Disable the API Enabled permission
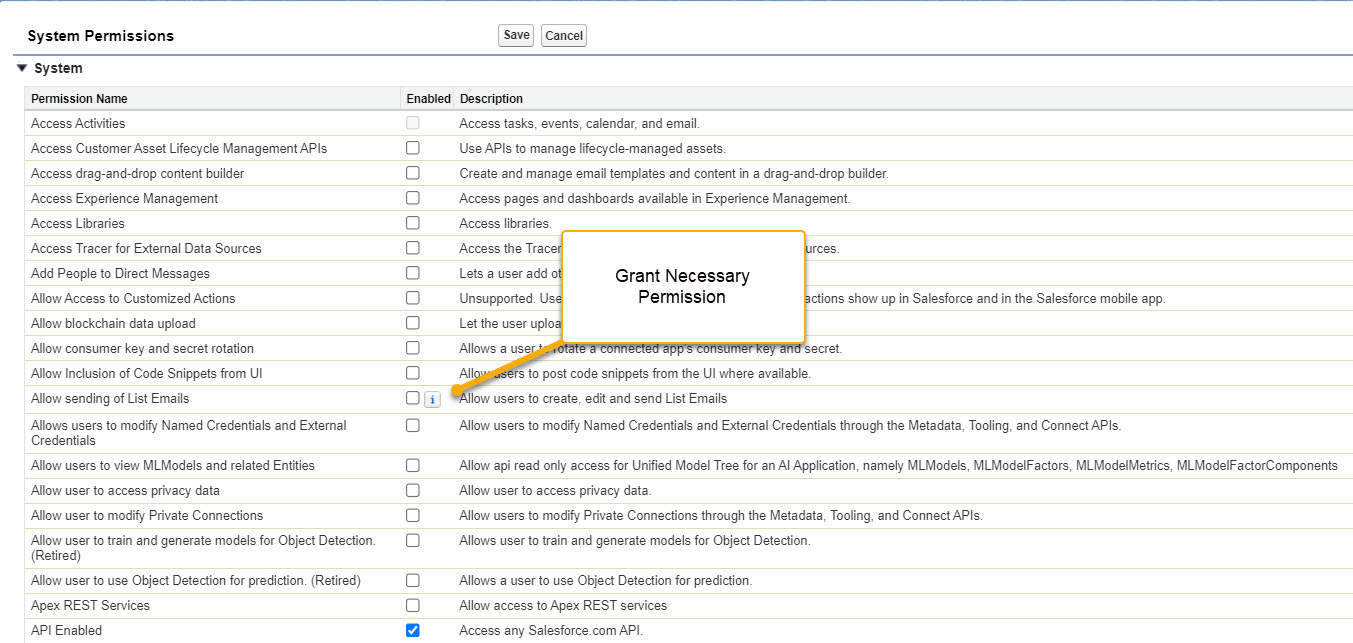Viewport: 1353px width, 643px height. 412,630
